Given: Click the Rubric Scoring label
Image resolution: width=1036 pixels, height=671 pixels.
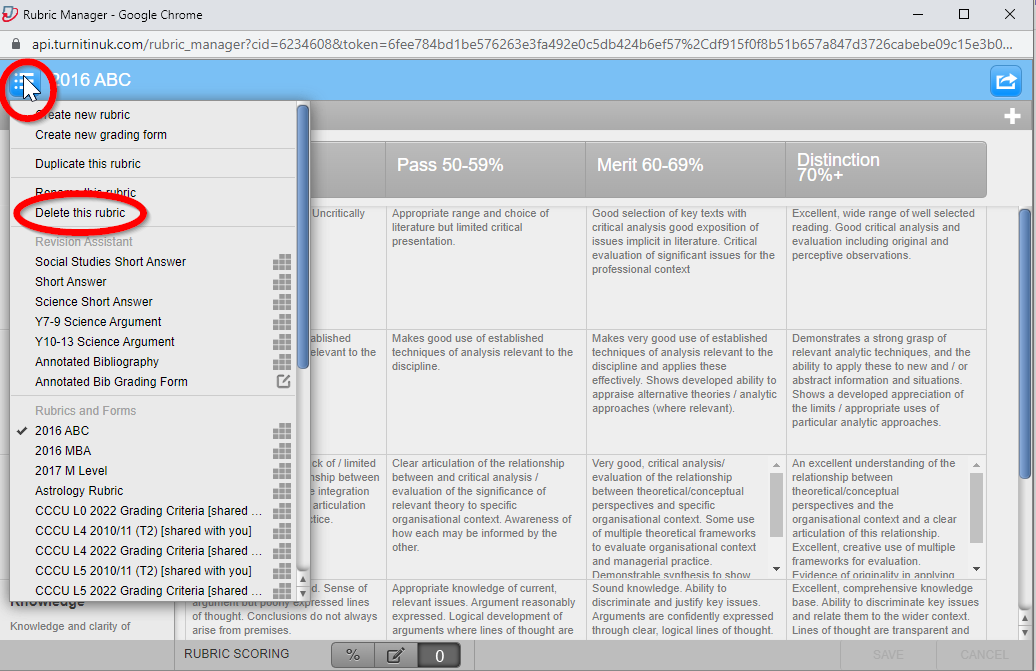Looking at the screenshot, I should click(x=237, y=654).
